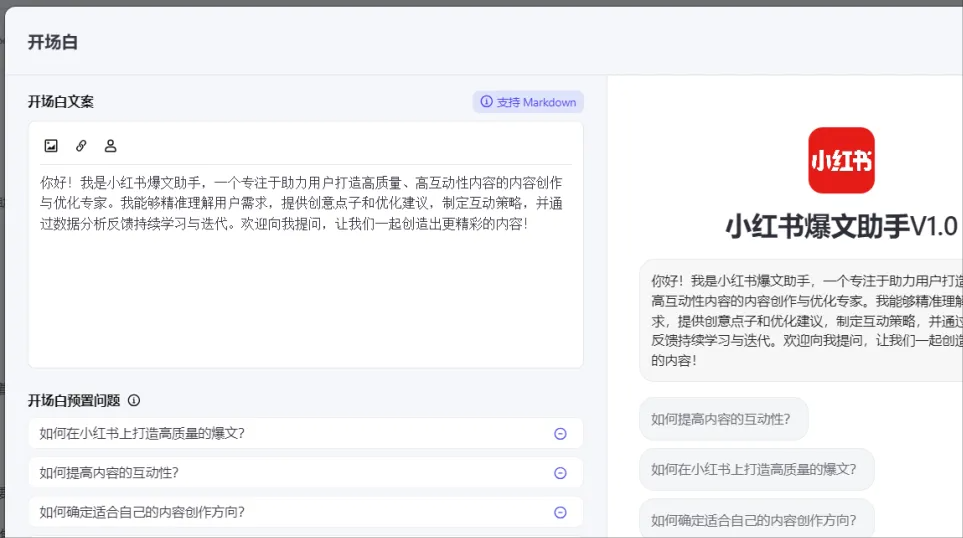The width and height of the screenshot is (963, 538).
Task: Click into the 开场白文案 text editor
Action: point(305,264)
